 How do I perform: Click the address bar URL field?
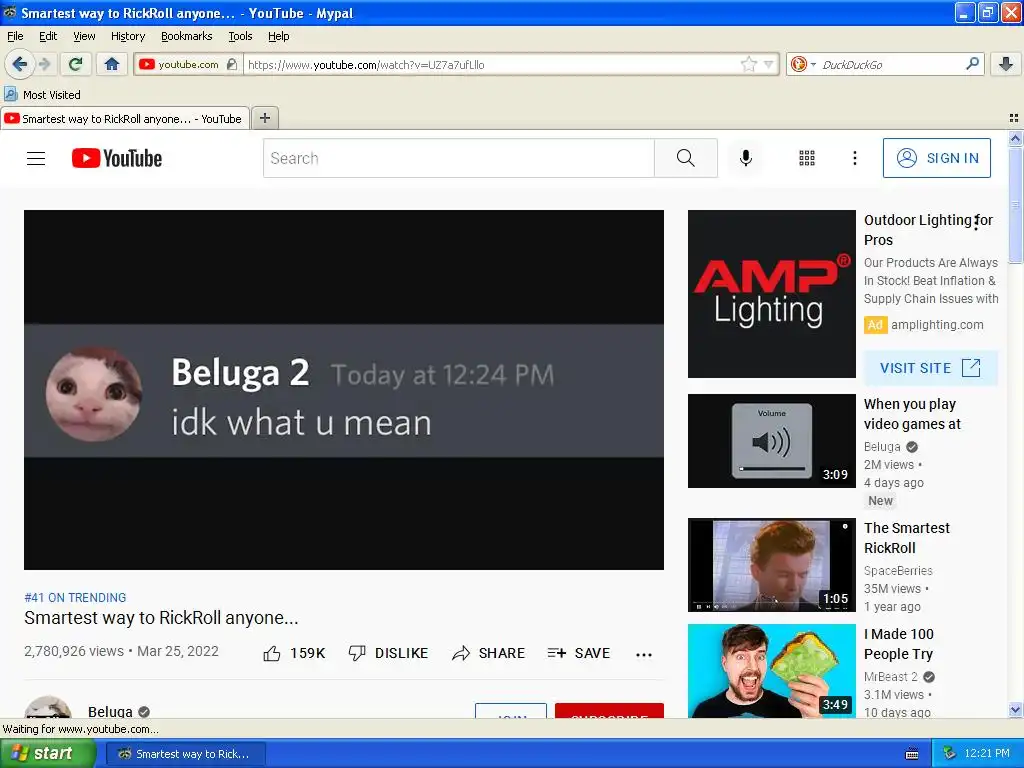[x=493, y=64]
